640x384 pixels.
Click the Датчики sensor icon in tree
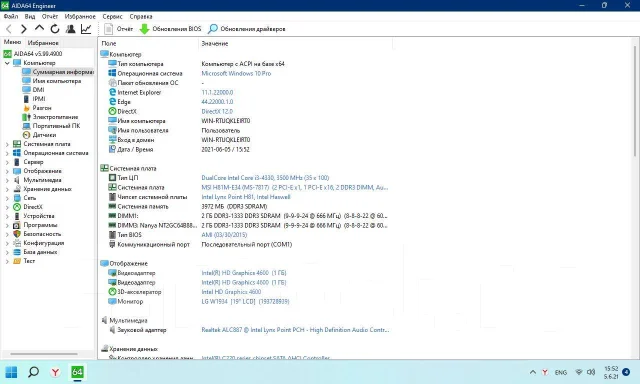click(27, 135)
